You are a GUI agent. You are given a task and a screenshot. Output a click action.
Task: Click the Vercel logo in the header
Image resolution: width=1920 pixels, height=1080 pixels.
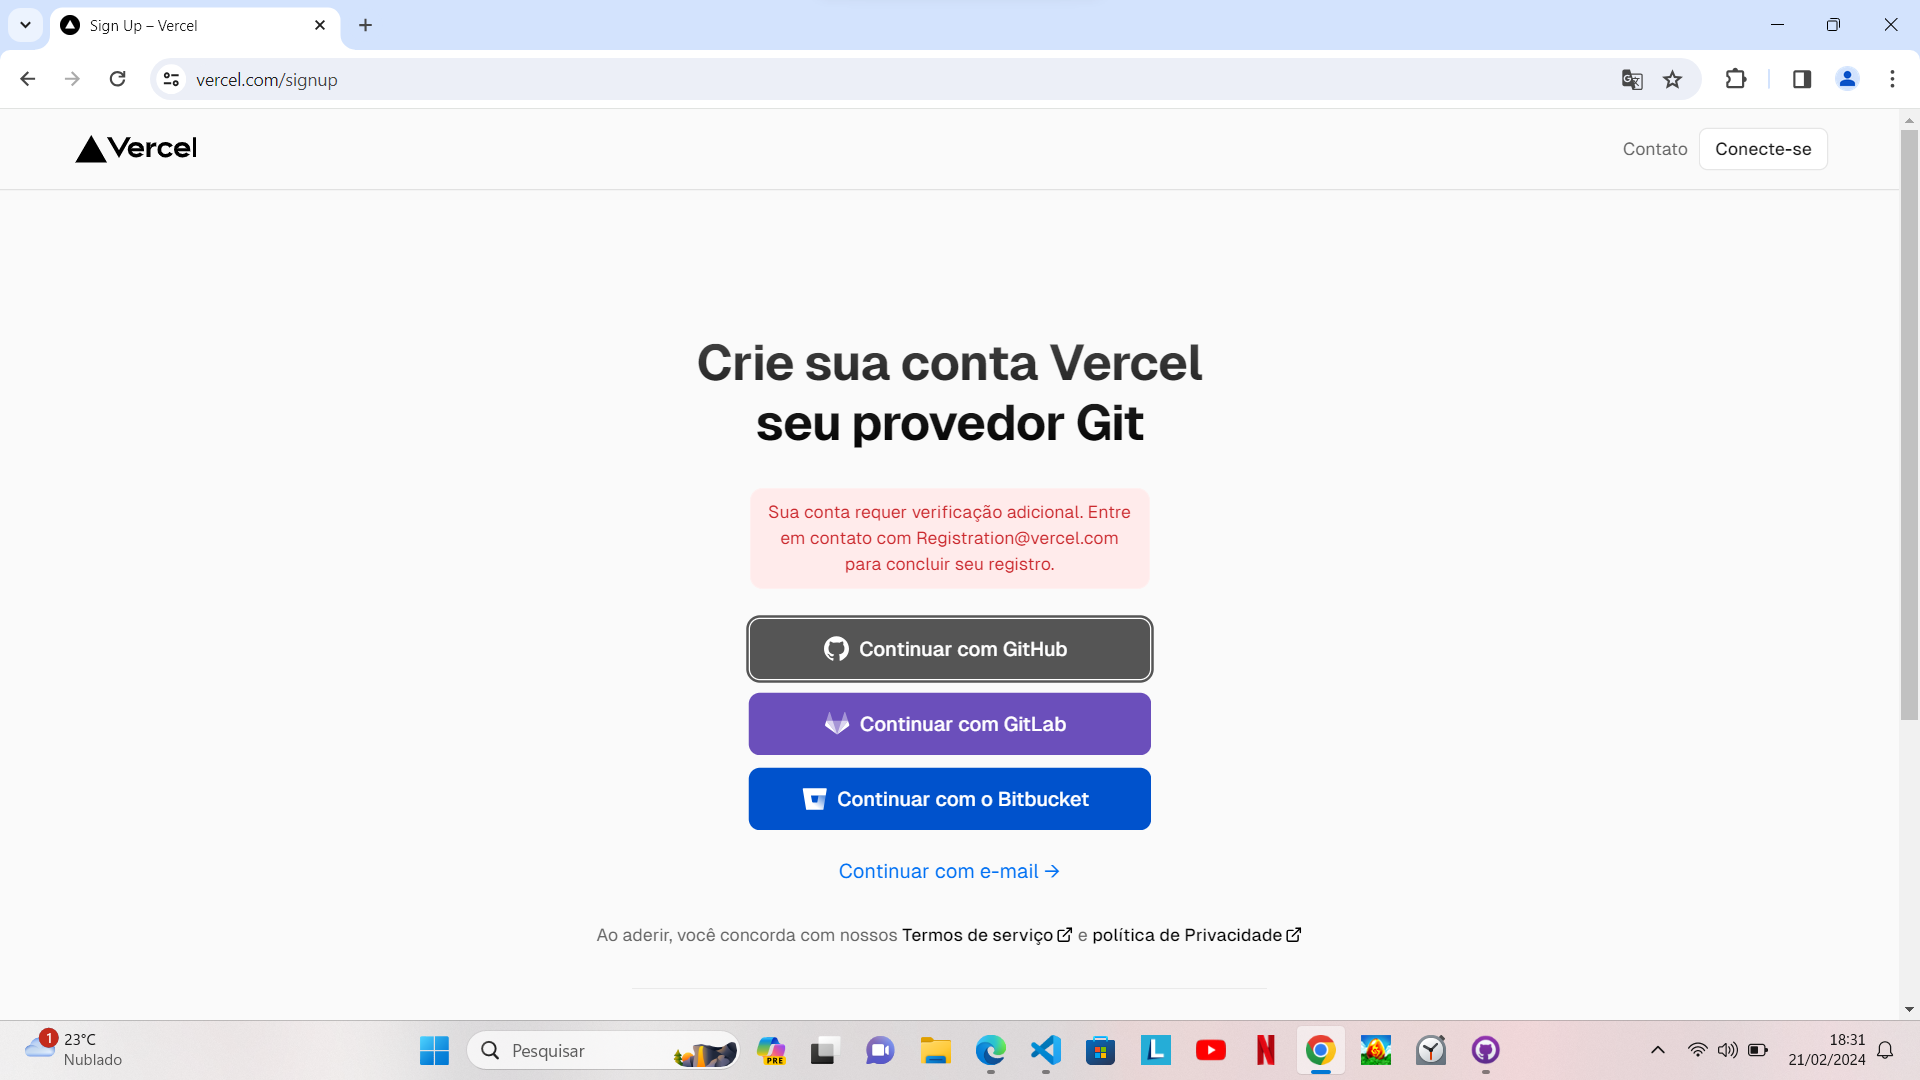pos(136,148)
